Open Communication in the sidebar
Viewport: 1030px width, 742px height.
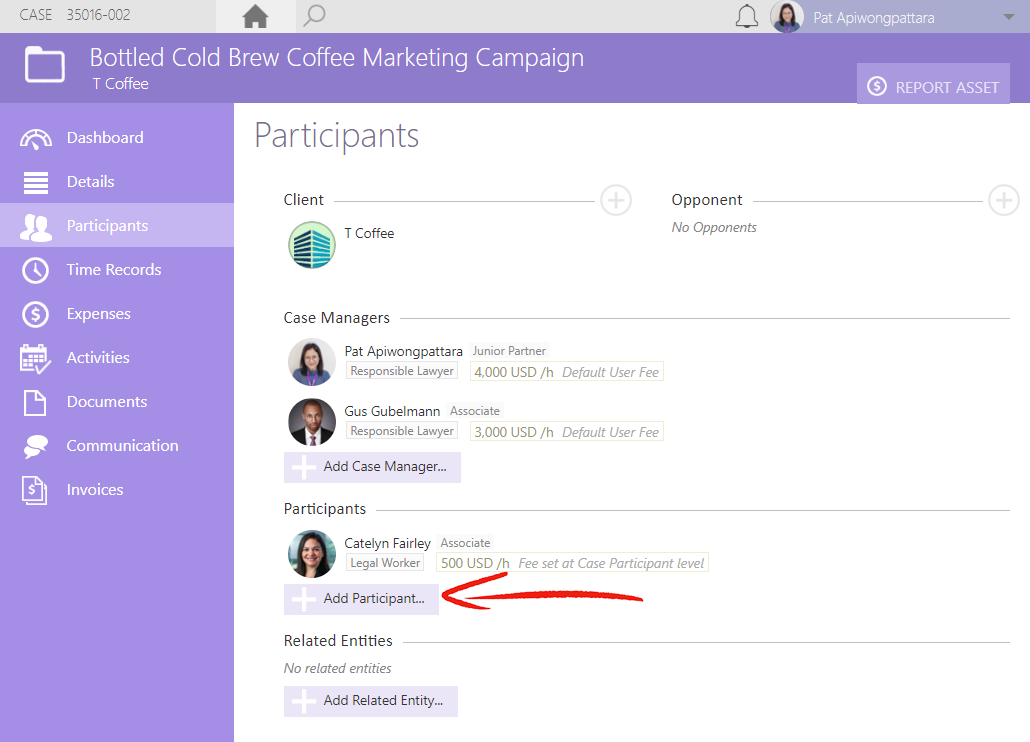coord(117,445)
